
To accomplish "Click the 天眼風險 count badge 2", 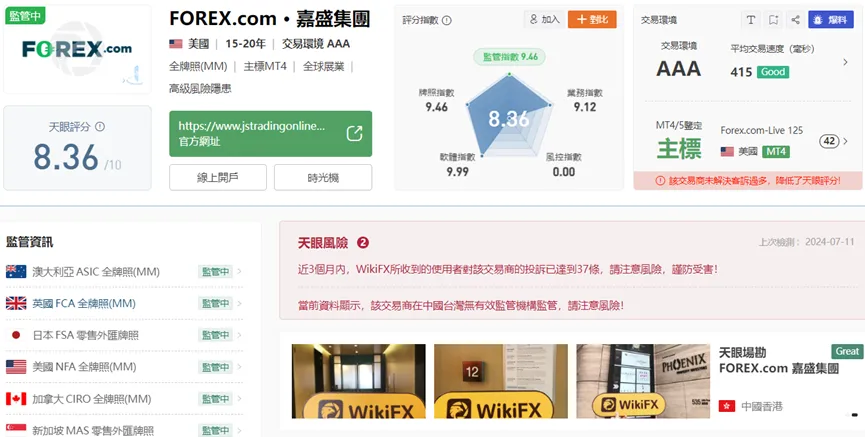I will [x=362, y=243].
